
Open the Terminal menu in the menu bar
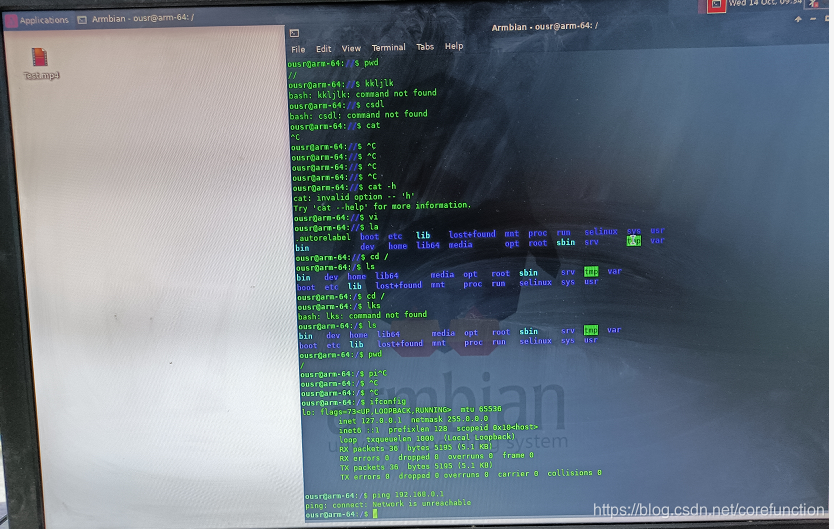point(388,47)
